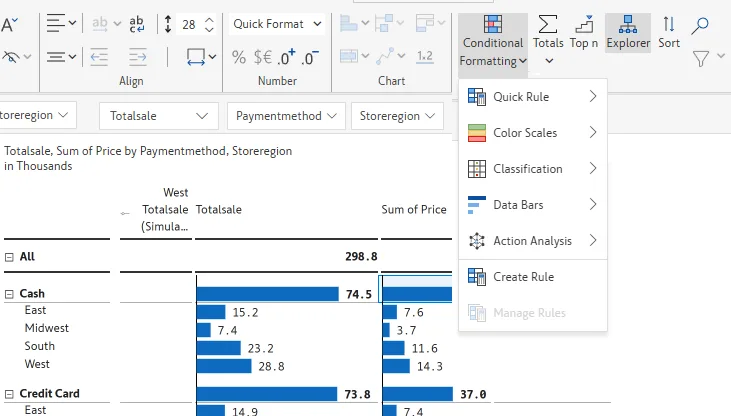731x416 pixels.
Task: Select the South row under Cash
Action: [40, 346]
